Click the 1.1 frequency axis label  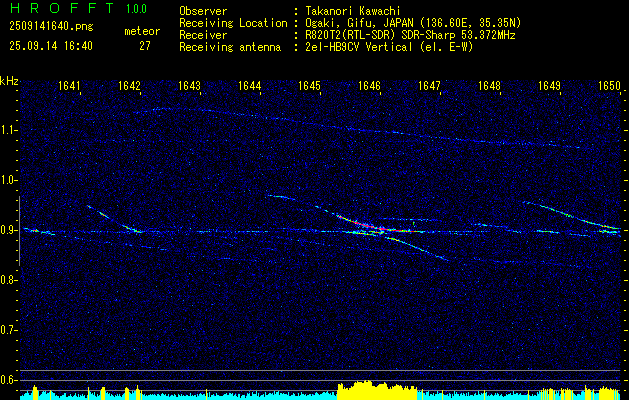9,130
